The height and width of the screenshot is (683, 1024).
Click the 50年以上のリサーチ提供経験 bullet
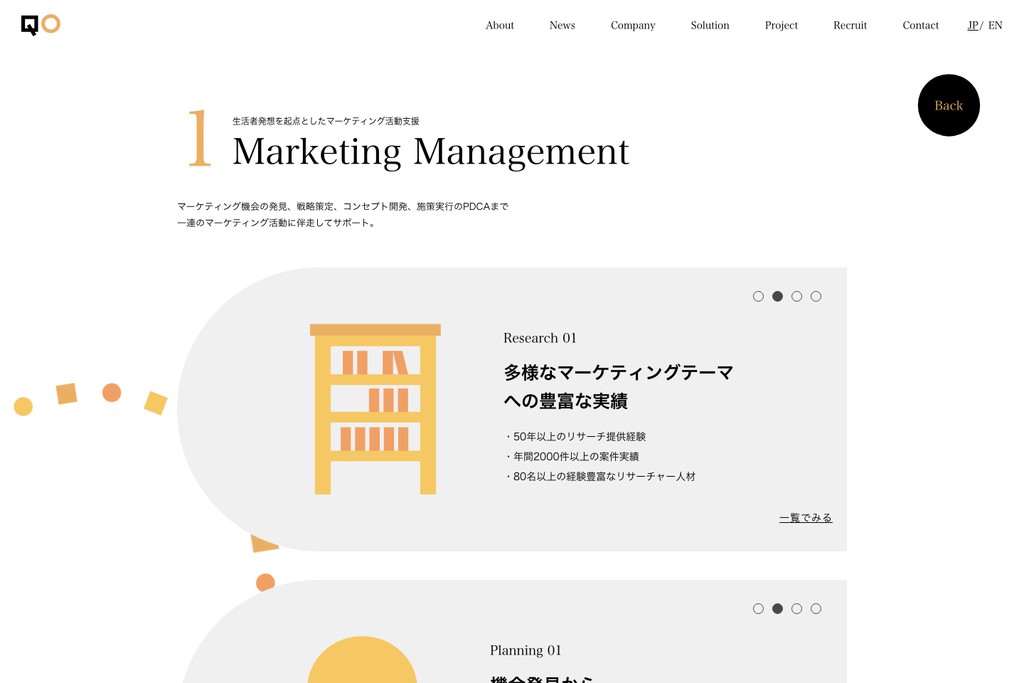tap(575, 437)
